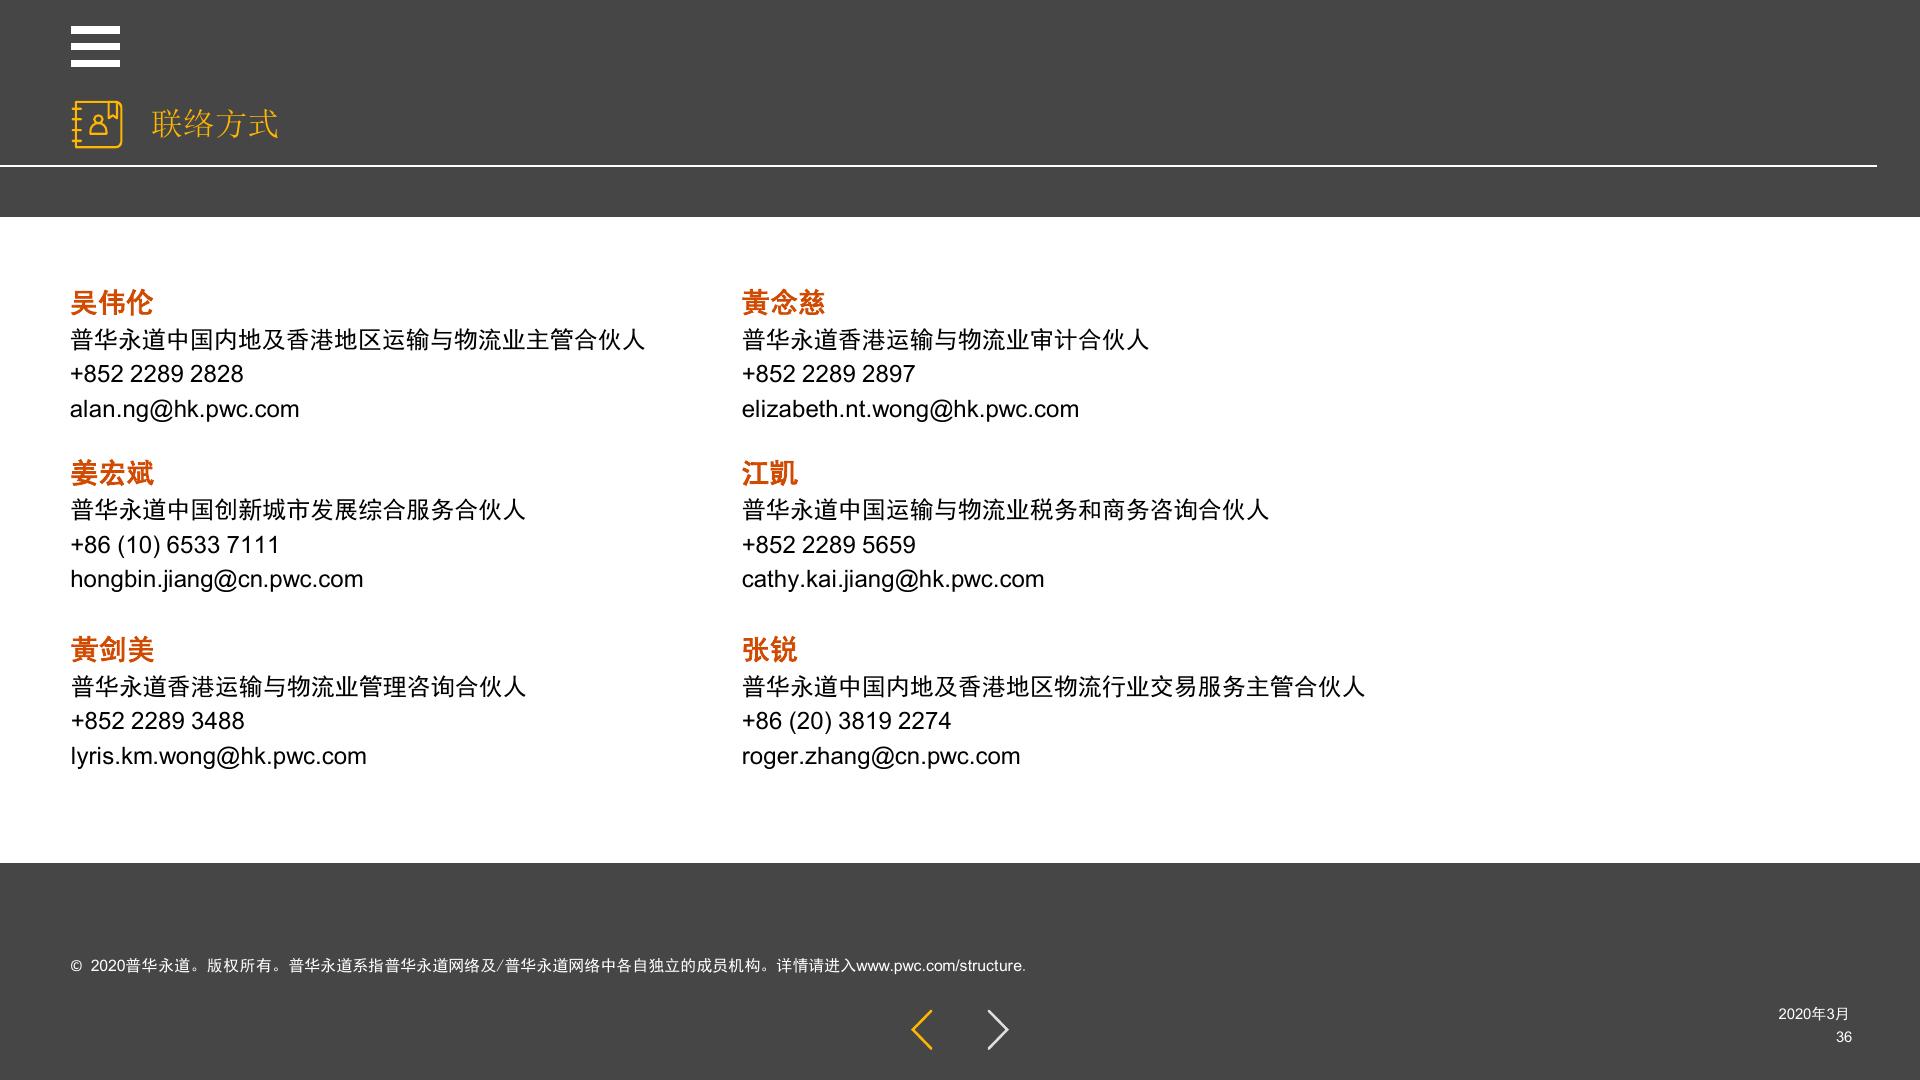Click phone number +86 (20) 3819 2274
Viewport: 1920px width, 1080px height.
(x=846, y=721)
